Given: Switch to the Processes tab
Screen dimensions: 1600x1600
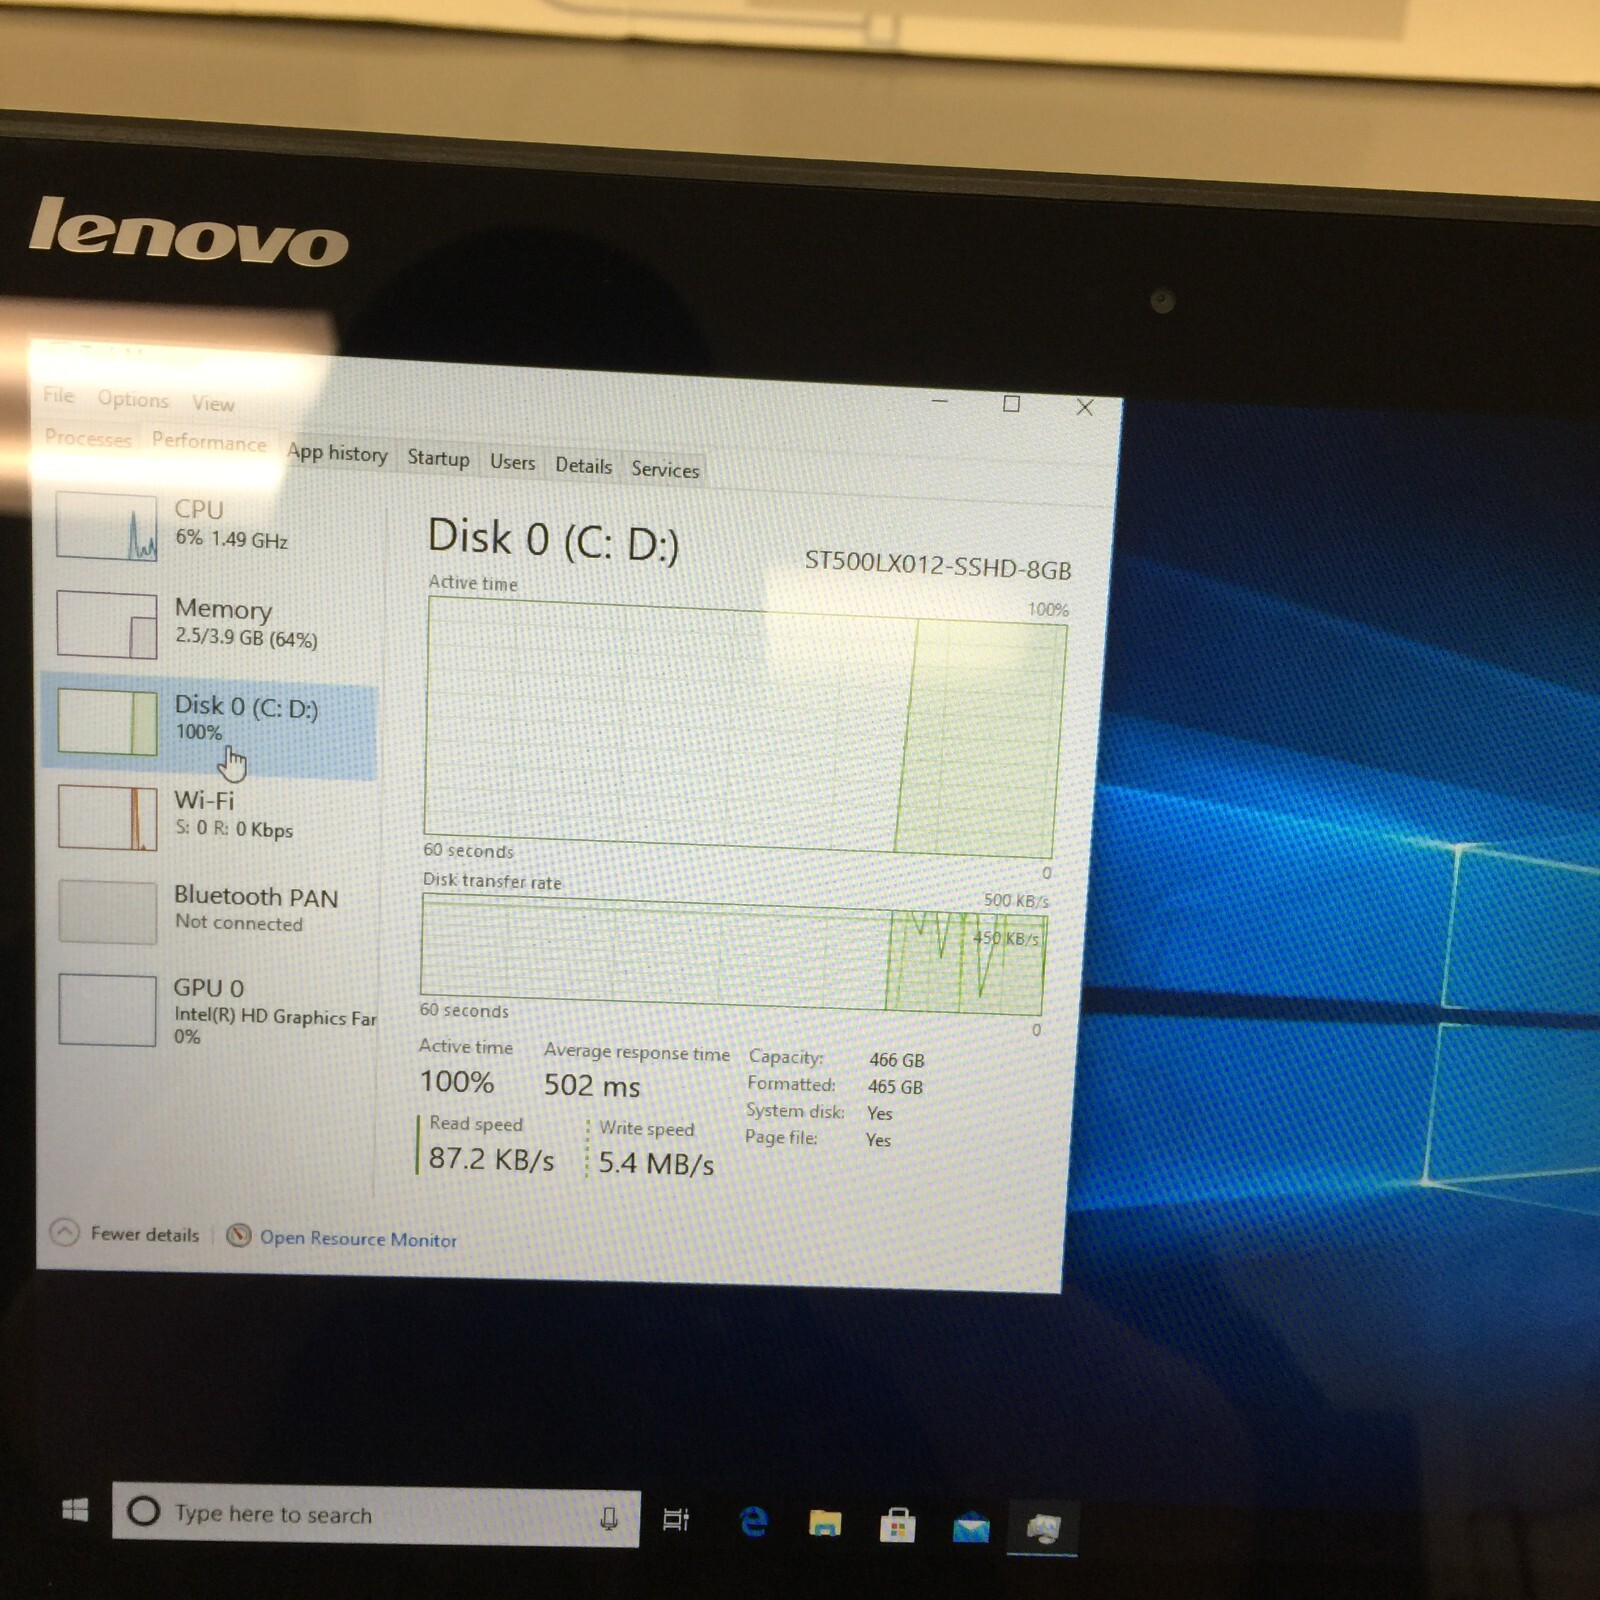Looking at the screenshot, I should point(88,438).
